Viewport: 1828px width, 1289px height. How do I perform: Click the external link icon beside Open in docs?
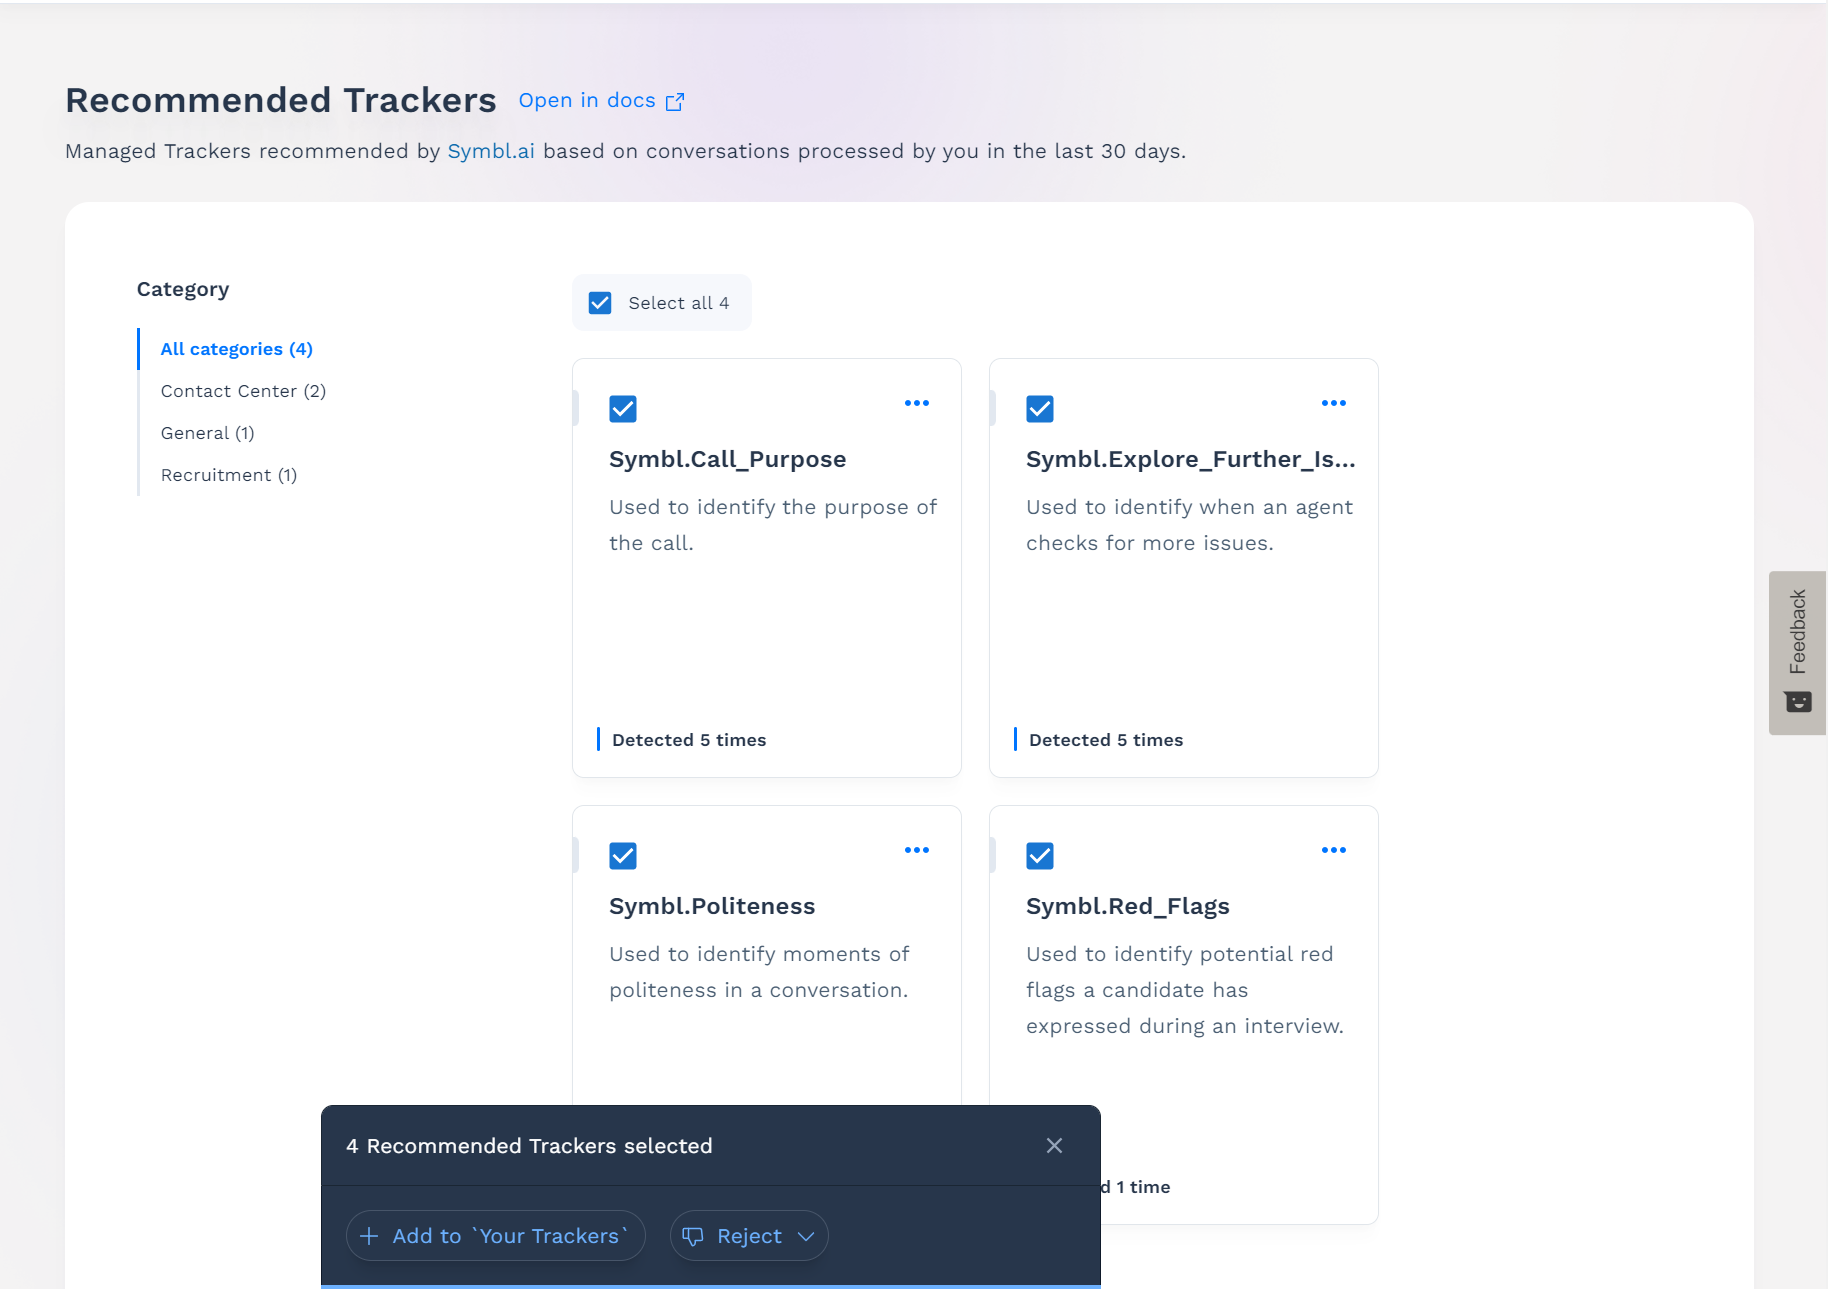(x=675, y=102)
